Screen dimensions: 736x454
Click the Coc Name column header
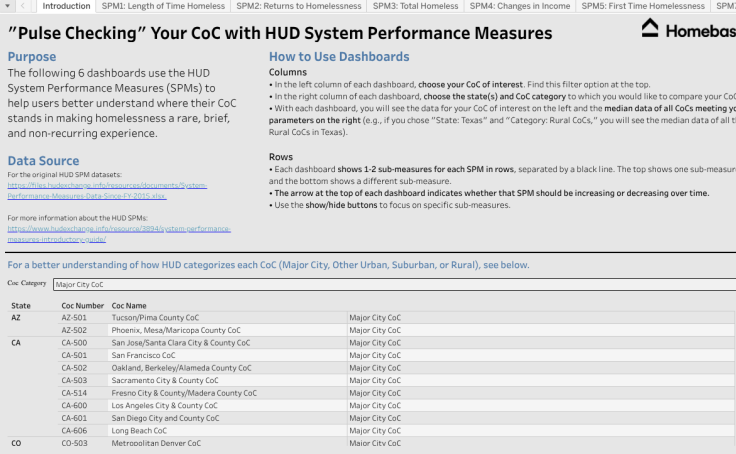[x=129, y=305]
